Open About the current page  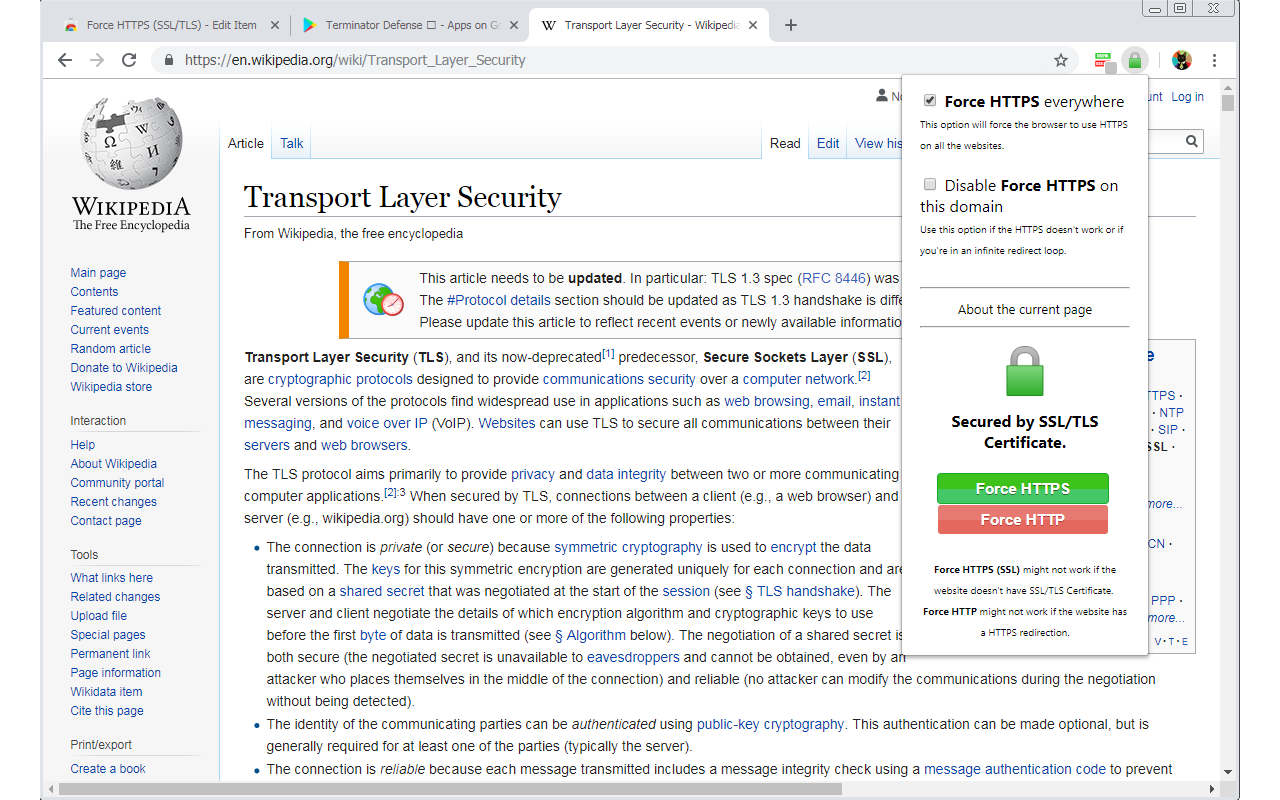[x=1024, y=309]
